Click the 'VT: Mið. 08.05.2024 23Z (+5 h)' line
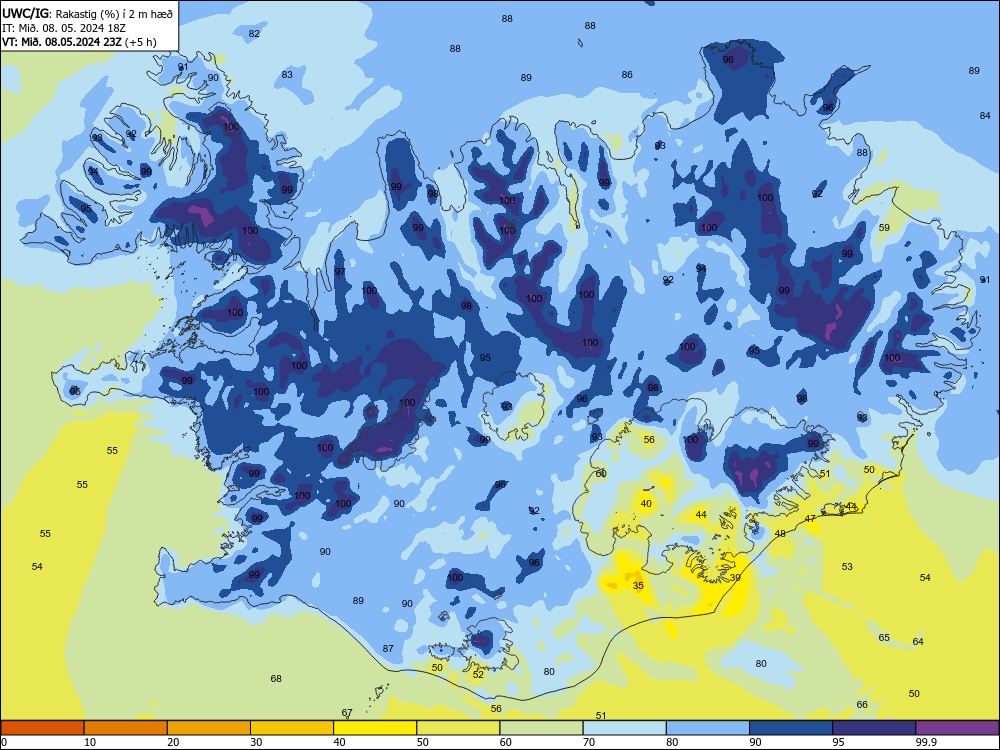 pos(79,42)
